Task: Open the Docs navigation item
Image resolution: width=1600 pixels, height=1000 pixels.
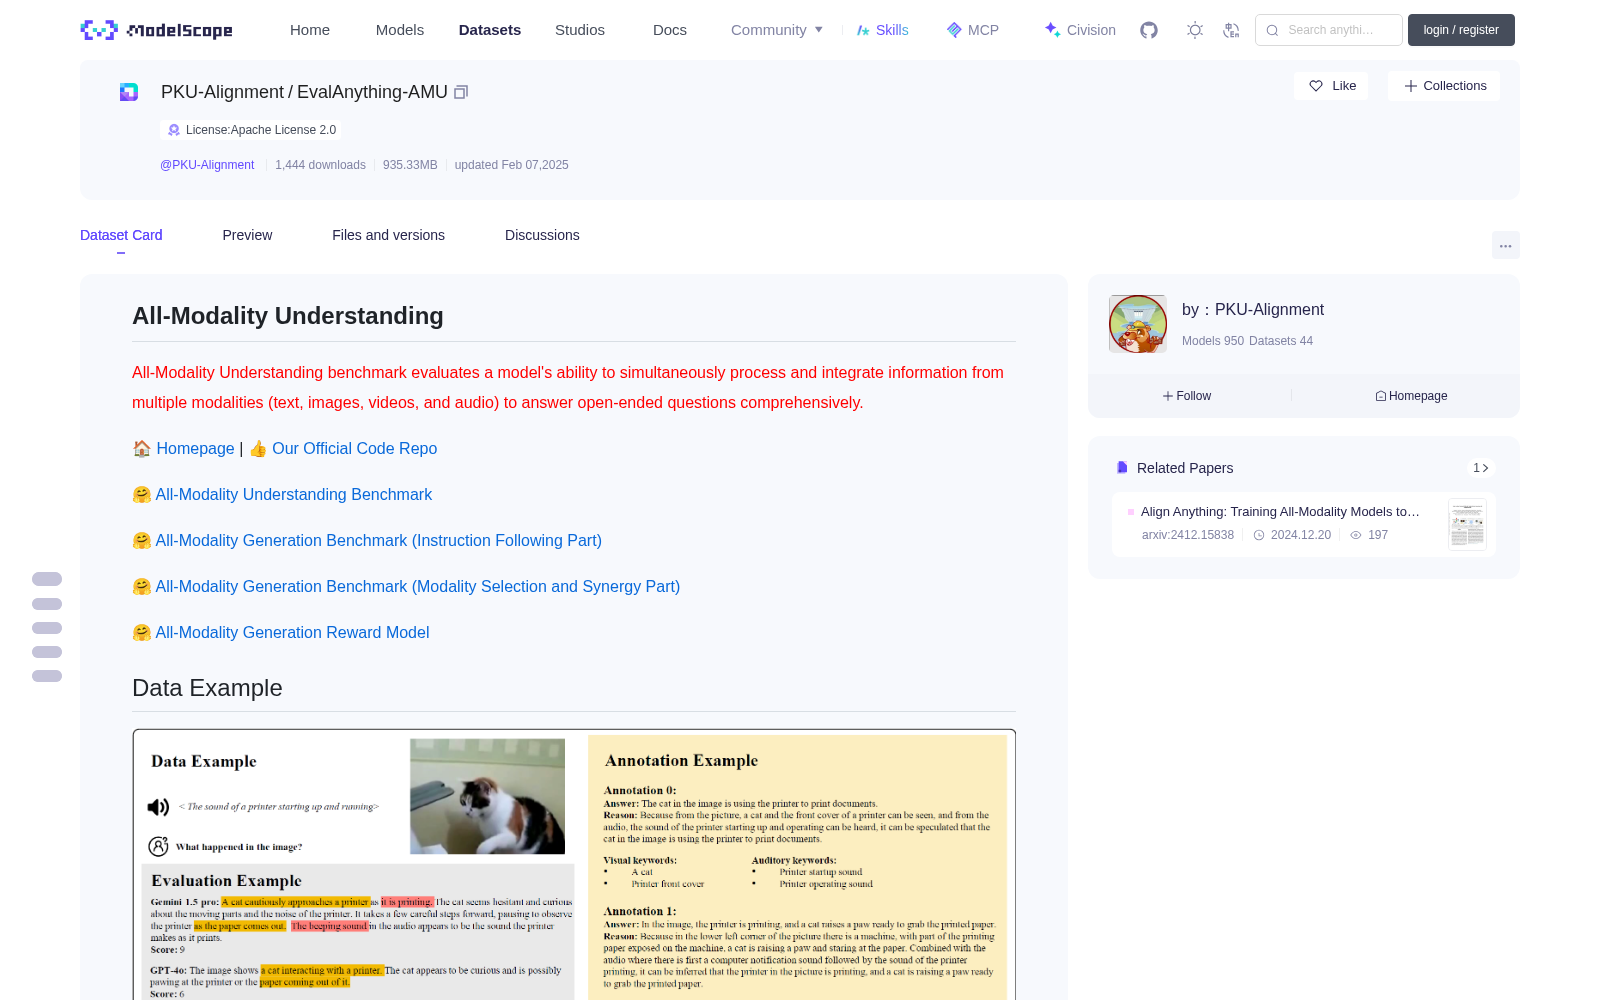Action: [x=670, y=30]
